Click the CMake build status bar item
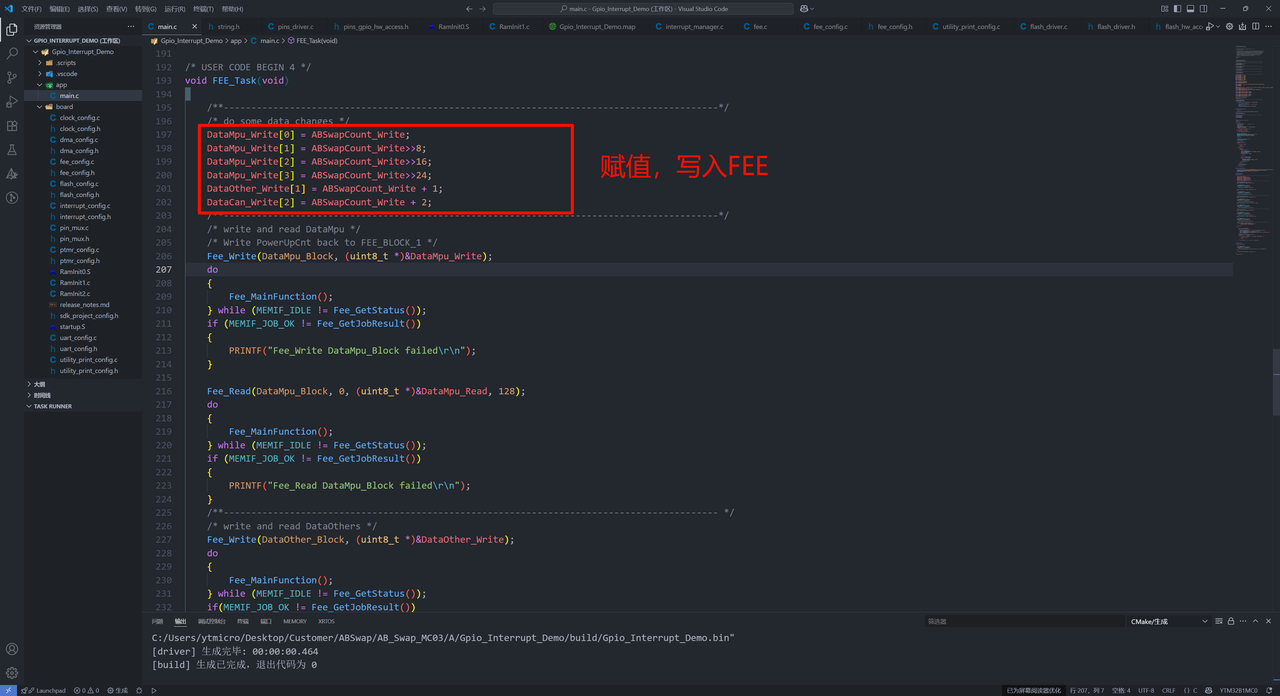 (117, 690)
